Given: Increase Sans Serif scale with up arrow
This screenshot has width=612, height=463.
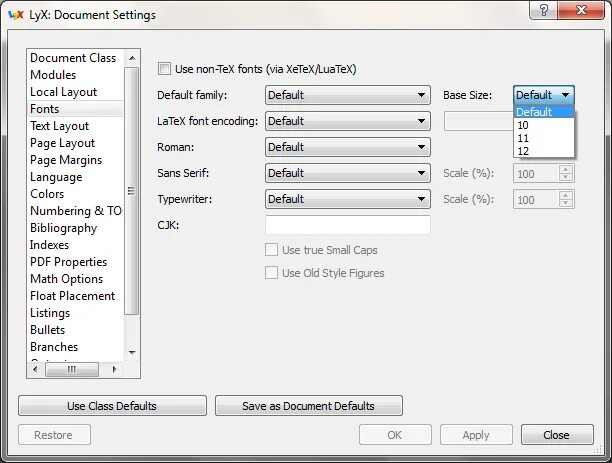Looking at the screenshot, I should [x=566, y=168].
